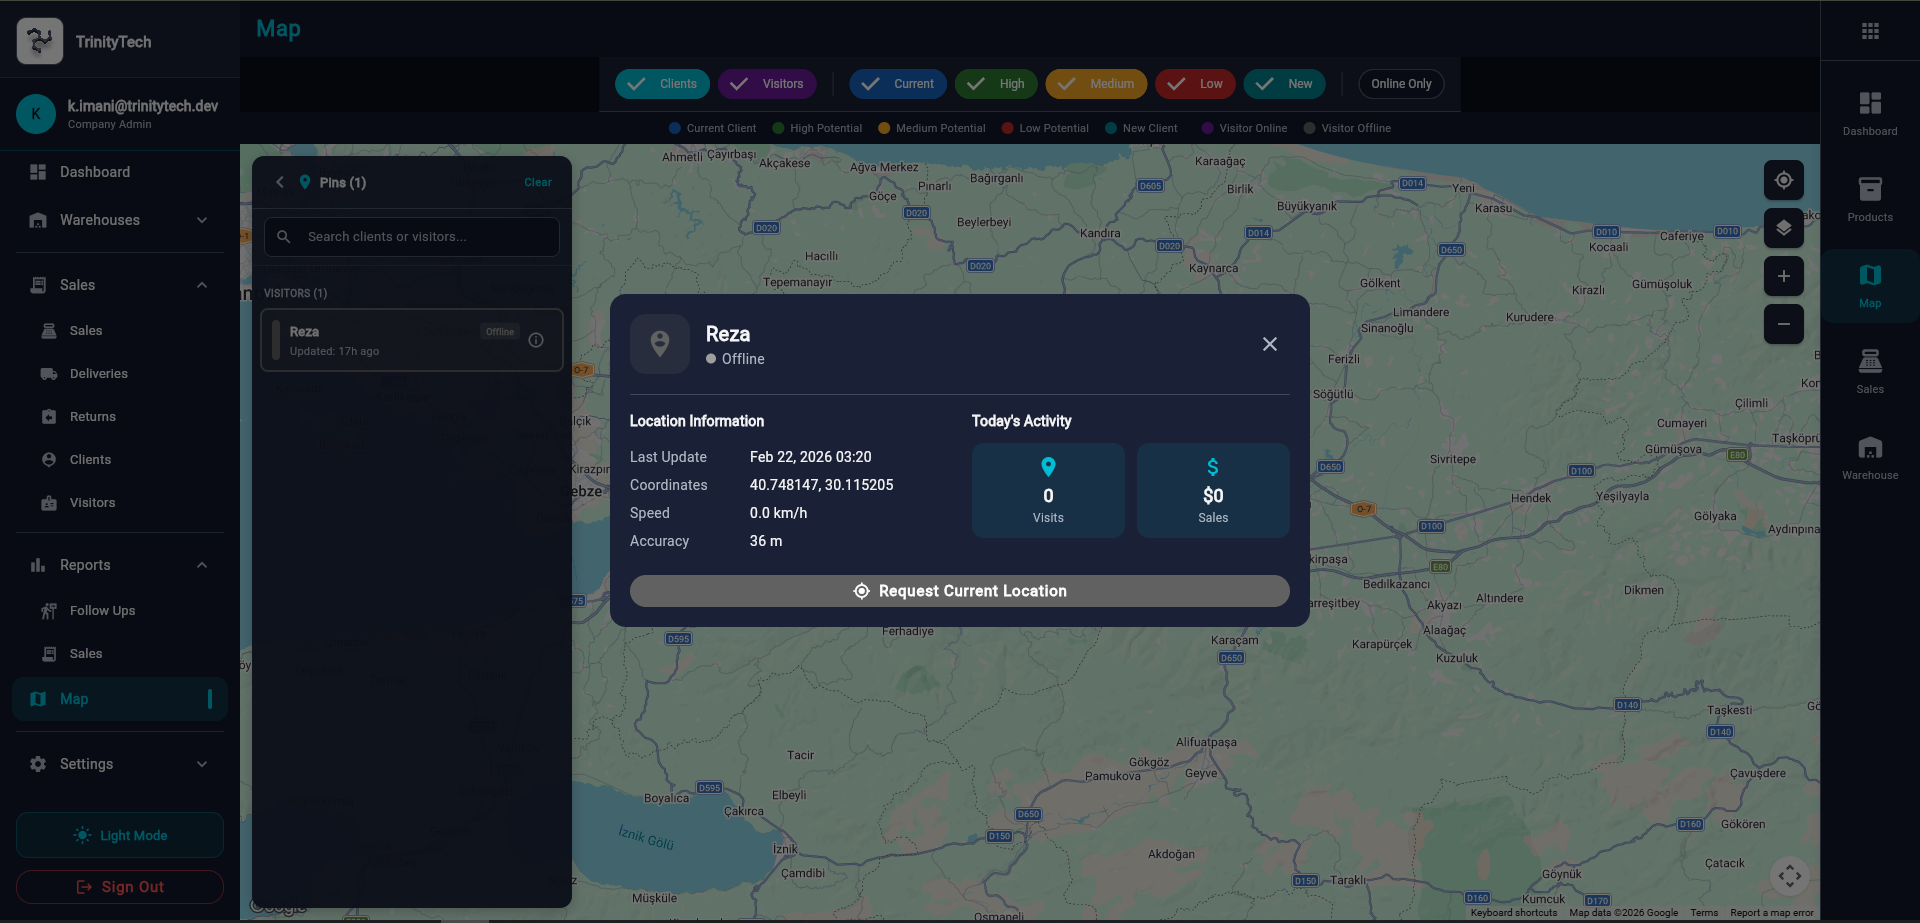Zoom in using the plus button on map
This screenshot has height=923, width=1920.
pos(1783,276)
